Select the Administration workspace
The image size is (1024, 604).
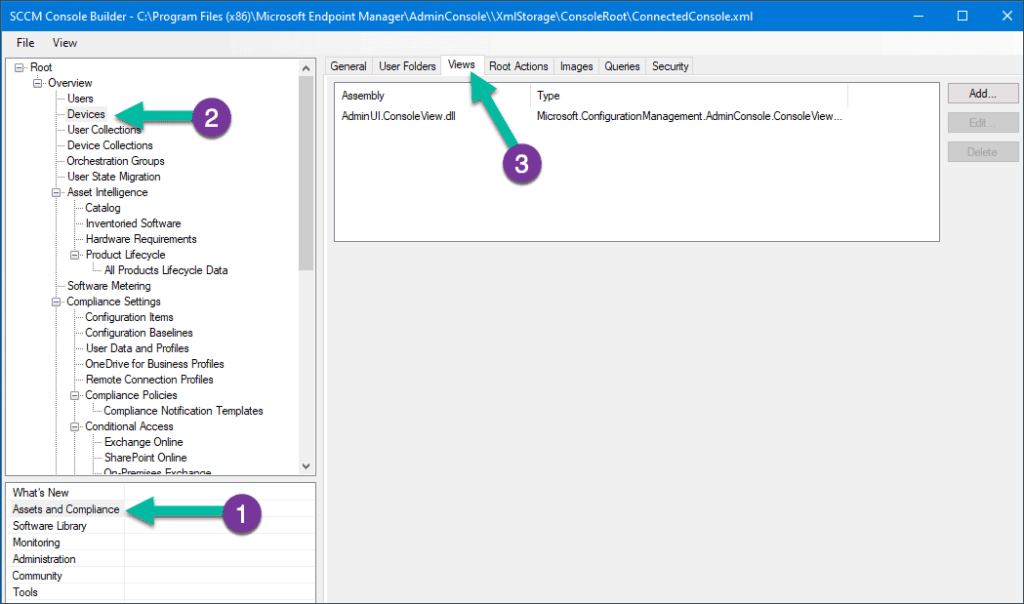click(x=44, y=559)
